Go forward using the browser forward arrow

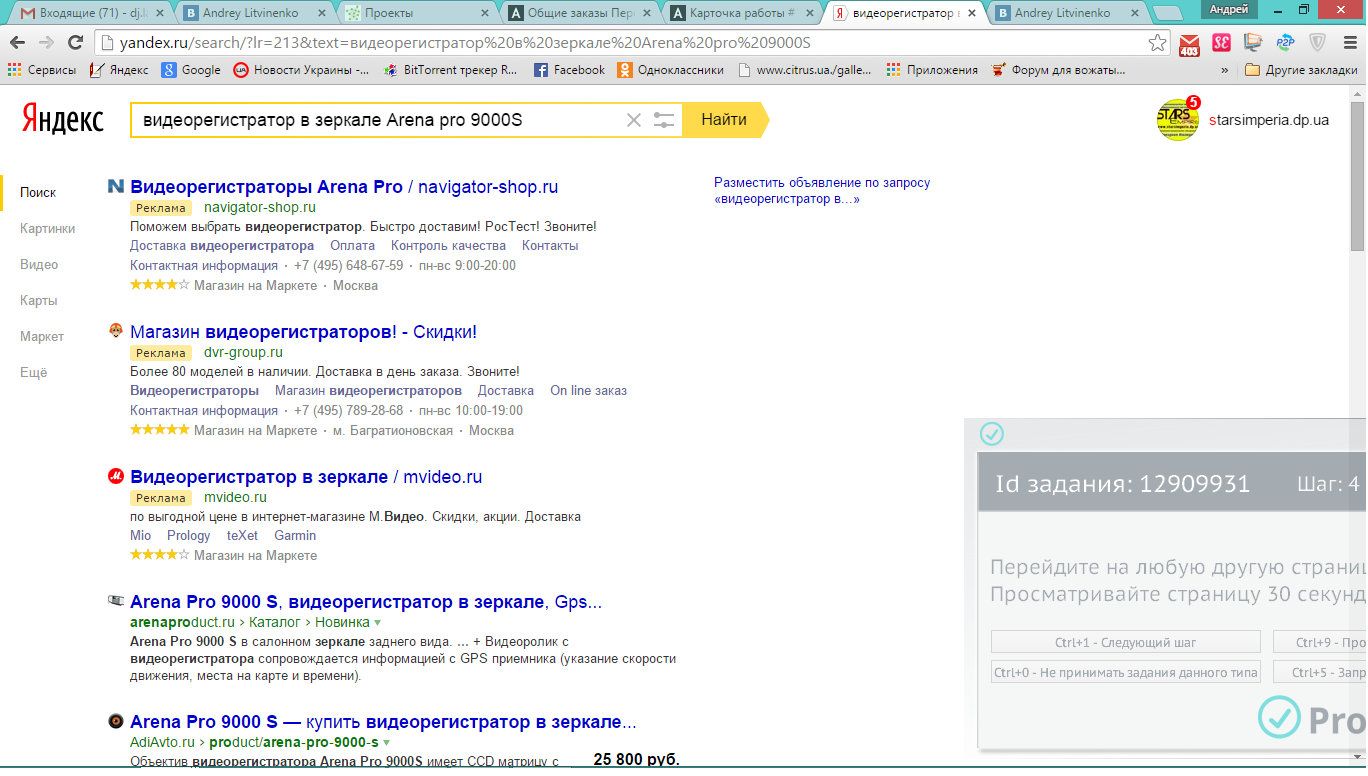46,43
